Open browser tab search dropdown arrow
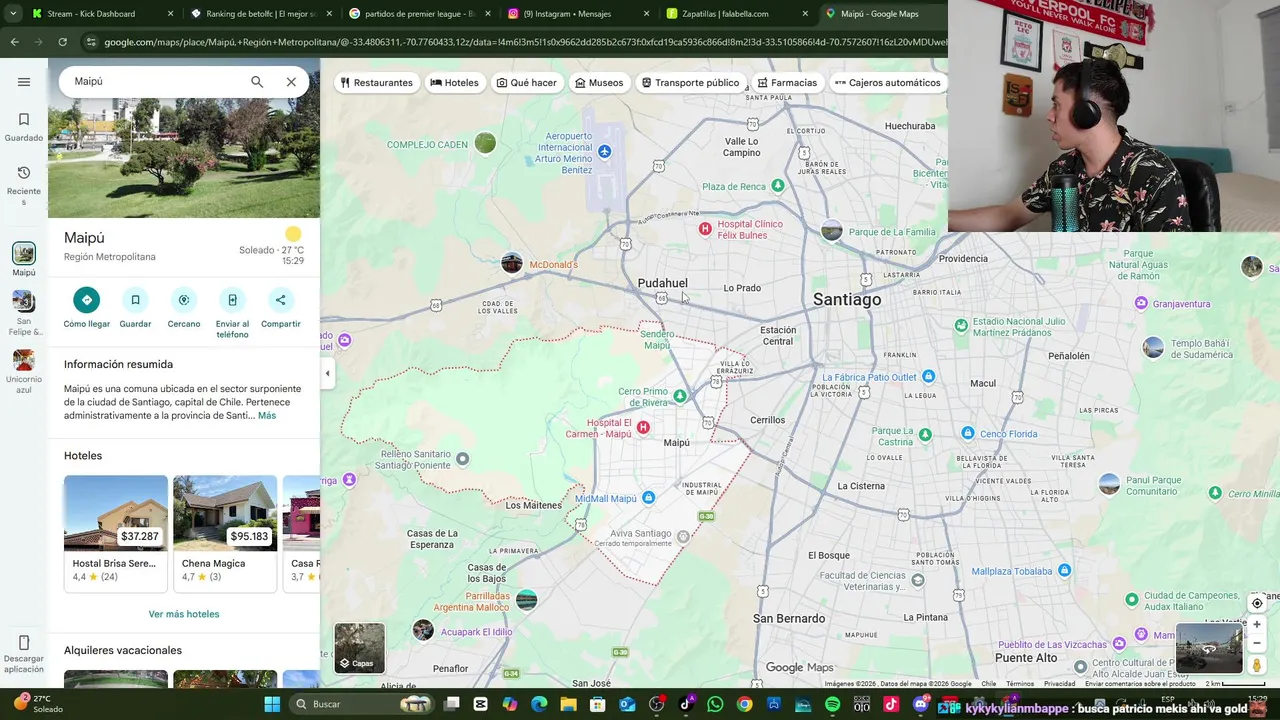This screenshot has height=720, width=1280. [x=12, y=14]
